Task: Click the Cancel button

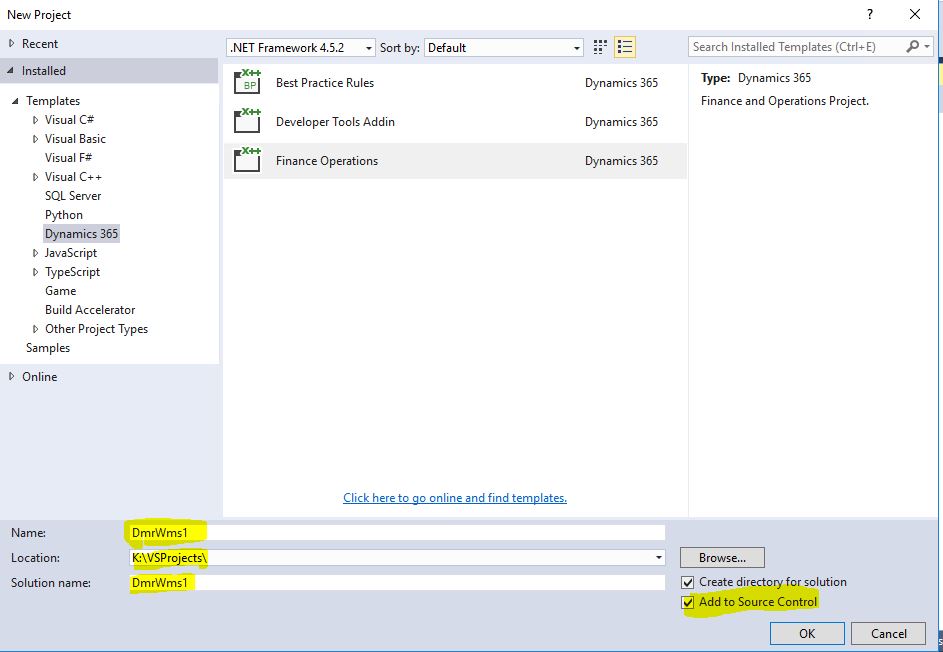Action: click(x=888, y=633)
